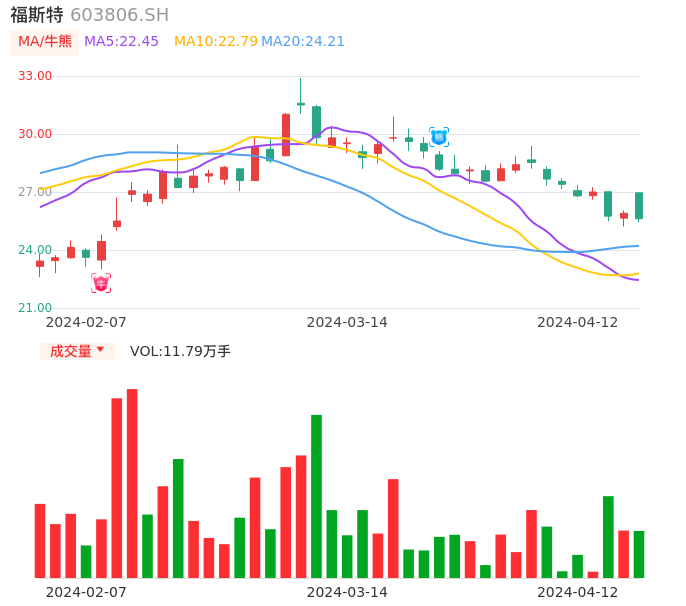Click the 成交量 dropdown arrow

tap(100, 350)
